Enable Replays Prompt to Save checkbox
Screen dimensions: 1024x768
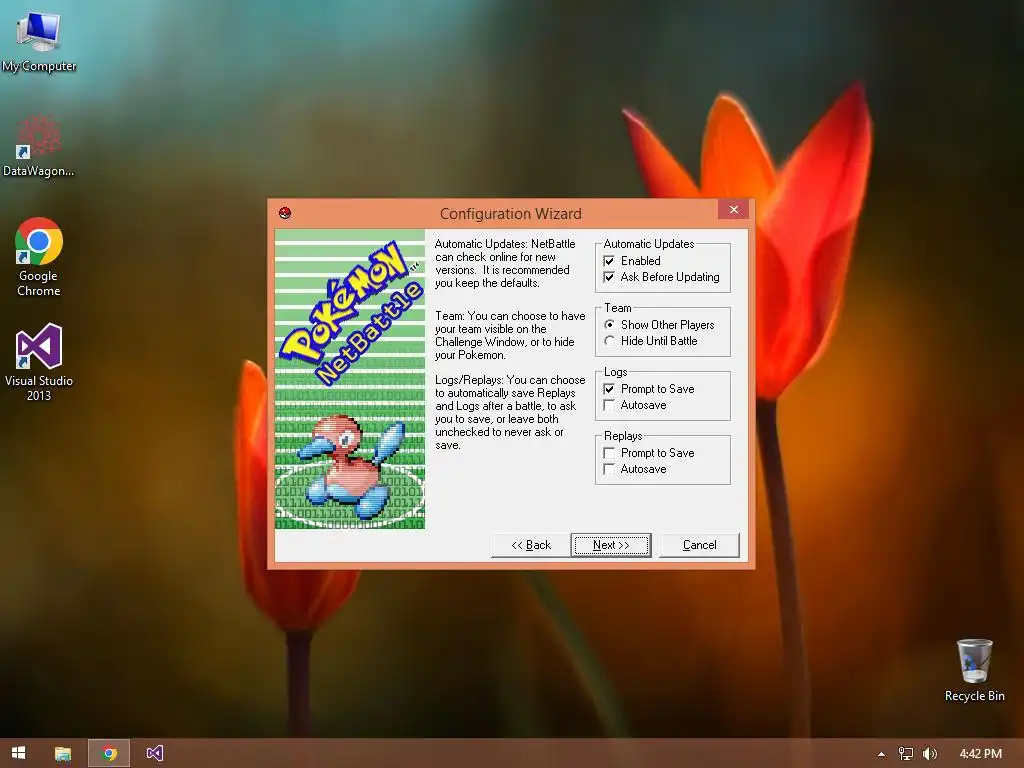click(609, 453)
